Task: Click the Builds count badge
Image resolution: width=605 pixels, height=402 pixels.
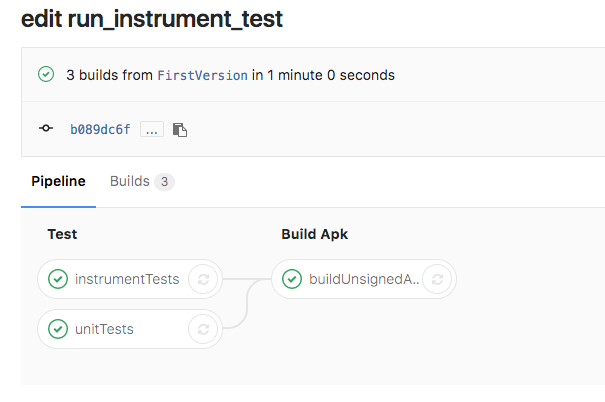Action: (x=164, y=182)
